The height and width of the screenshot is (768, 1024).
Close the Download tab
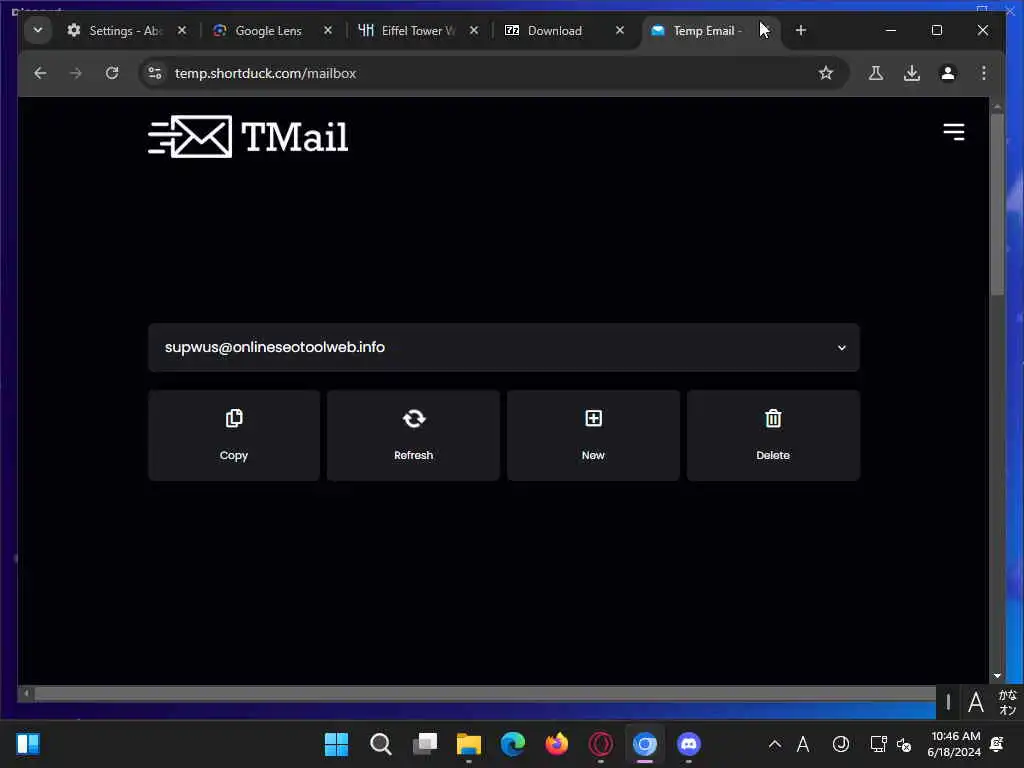[620, 31]
